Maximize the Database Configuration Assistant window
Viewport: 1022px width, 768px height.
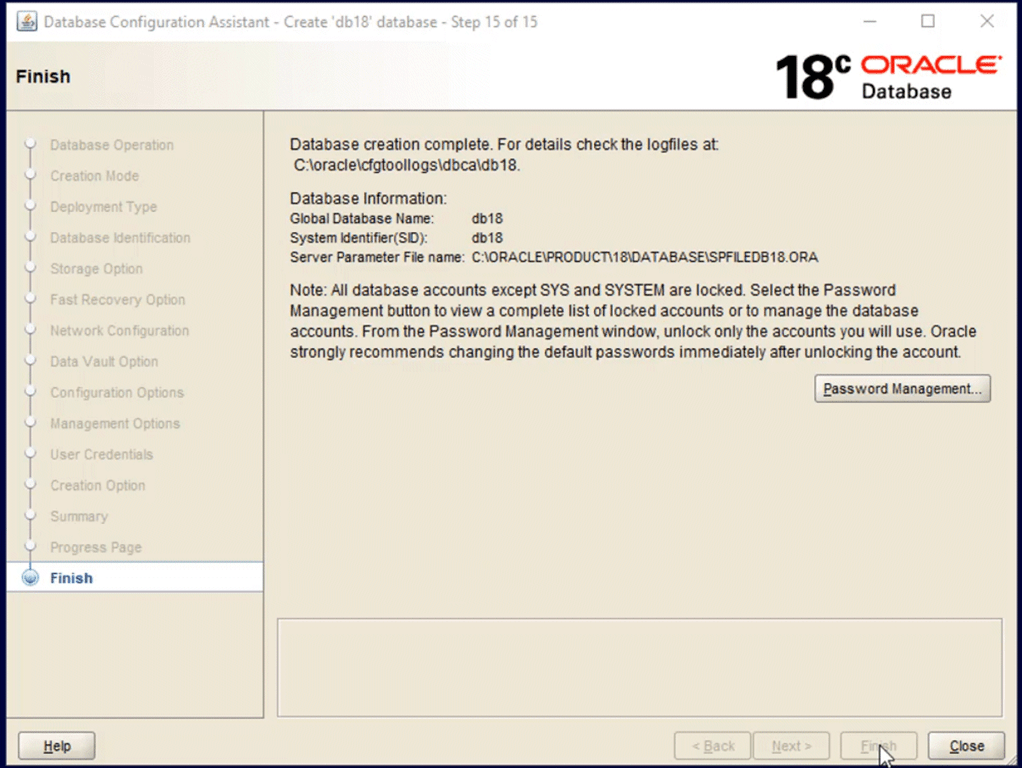tap(927, 22)
